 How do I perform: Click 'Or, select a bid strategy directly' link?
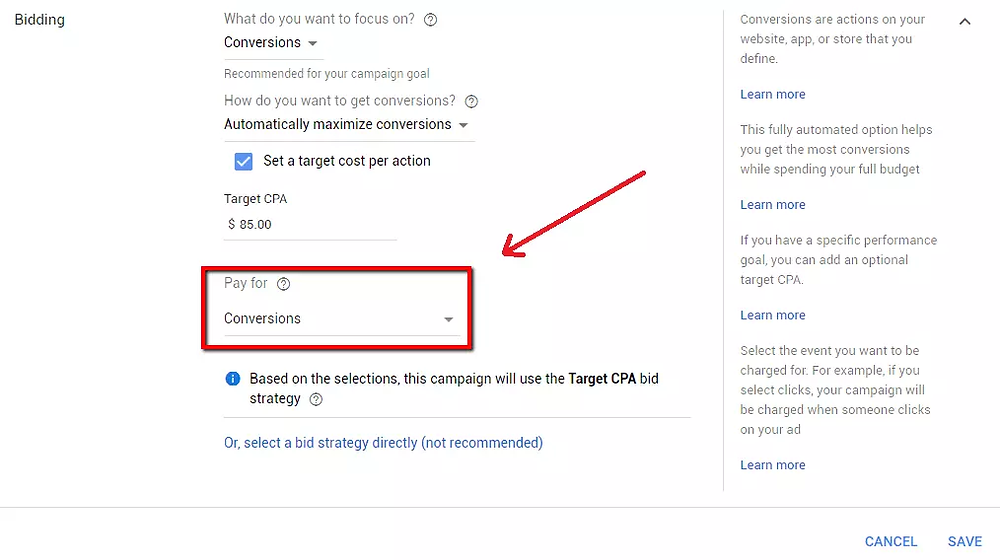[x=383, y=443]
